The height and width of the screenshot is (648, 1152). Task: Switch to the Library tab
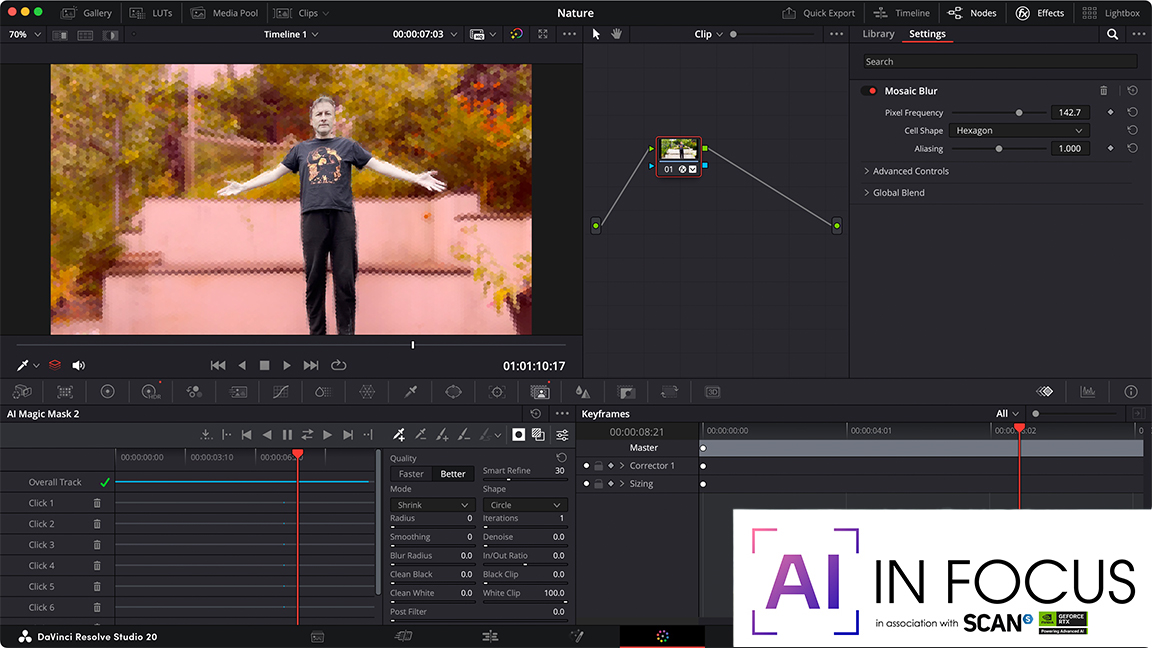pos(878,34)
